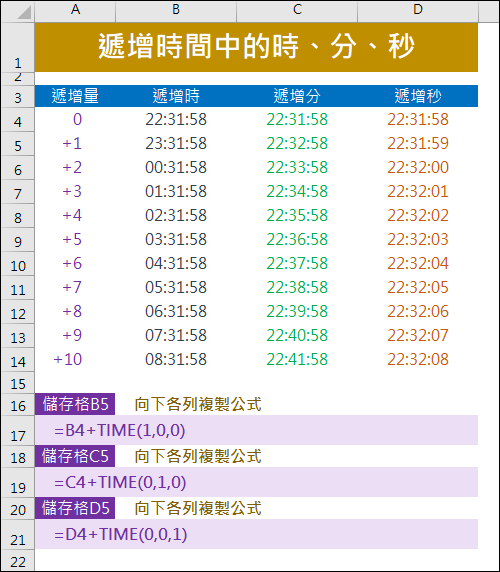Select orange cell 22:32:04
This screenshot has width=500, height=572.
click(418, 264)
